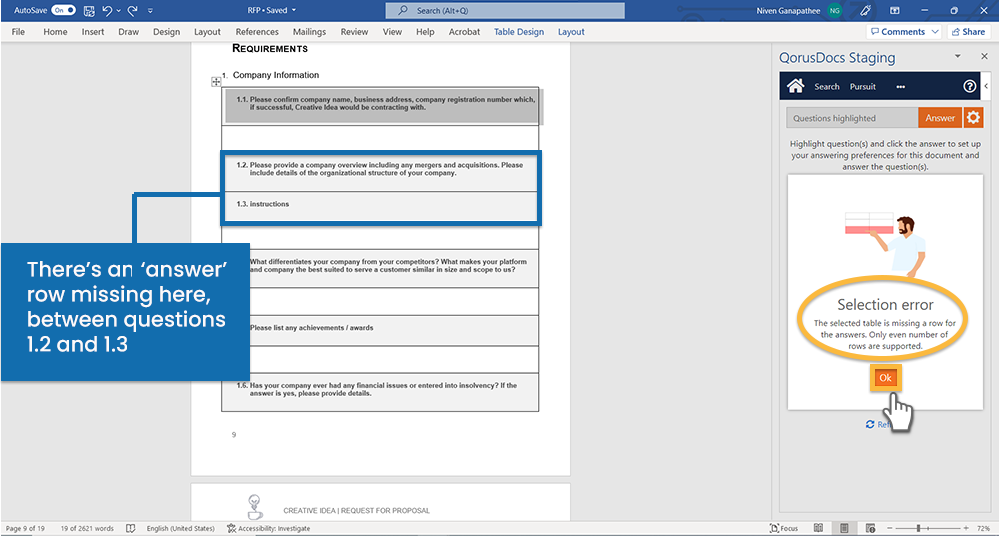Click the 1.3 instructions cell

(380, 207)
